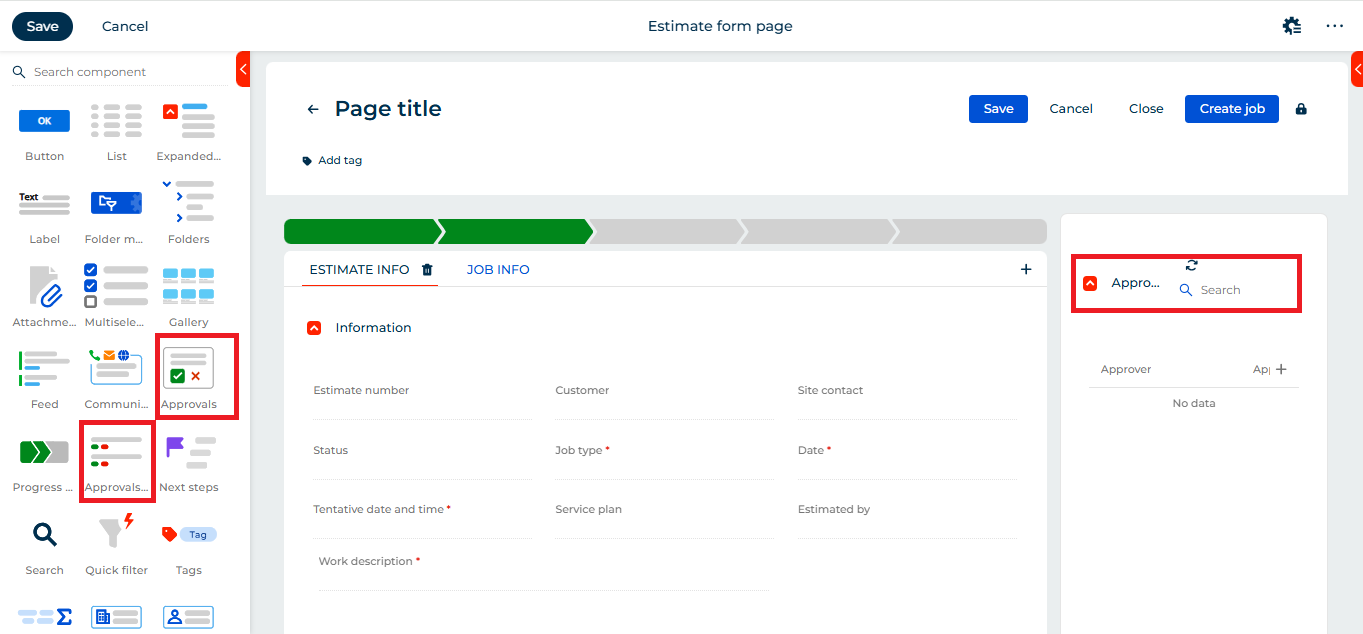Collapse the Approvals panel section

click(1090, 283)
